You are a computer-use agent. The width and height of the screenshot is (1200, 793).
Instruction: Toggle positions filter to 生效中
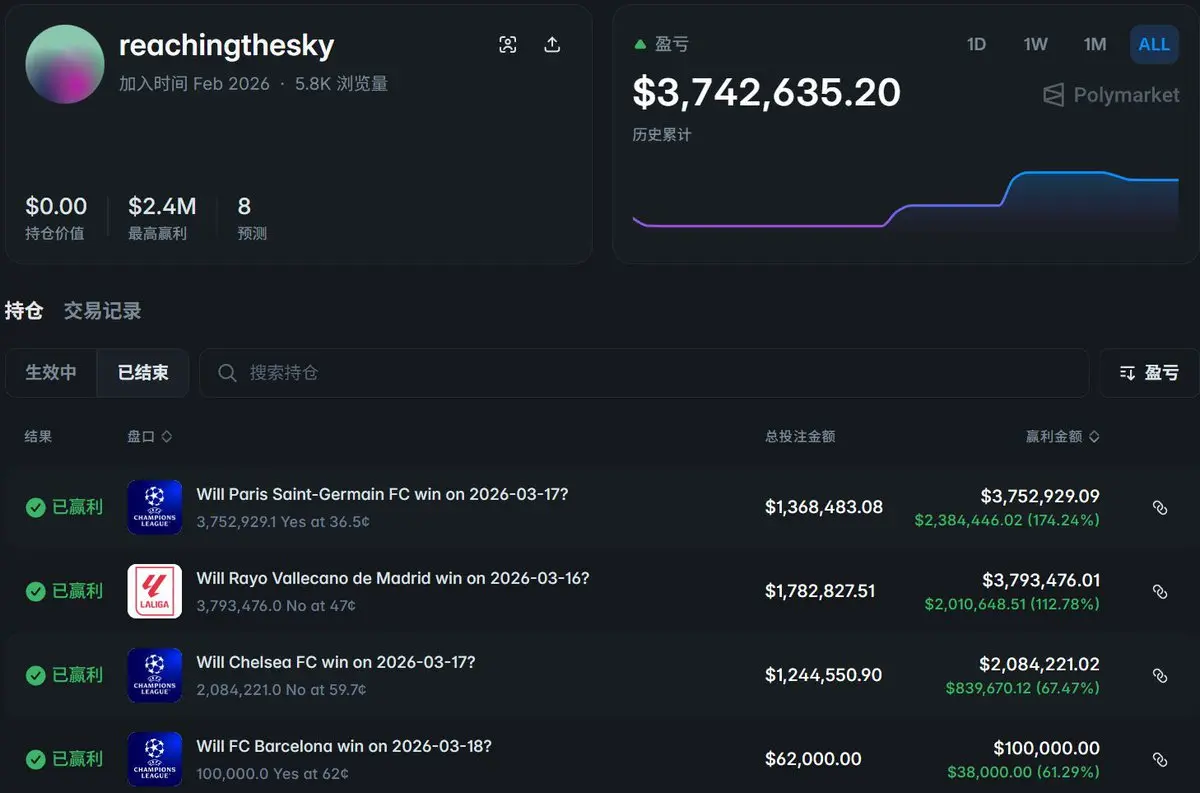pos(51,373)
